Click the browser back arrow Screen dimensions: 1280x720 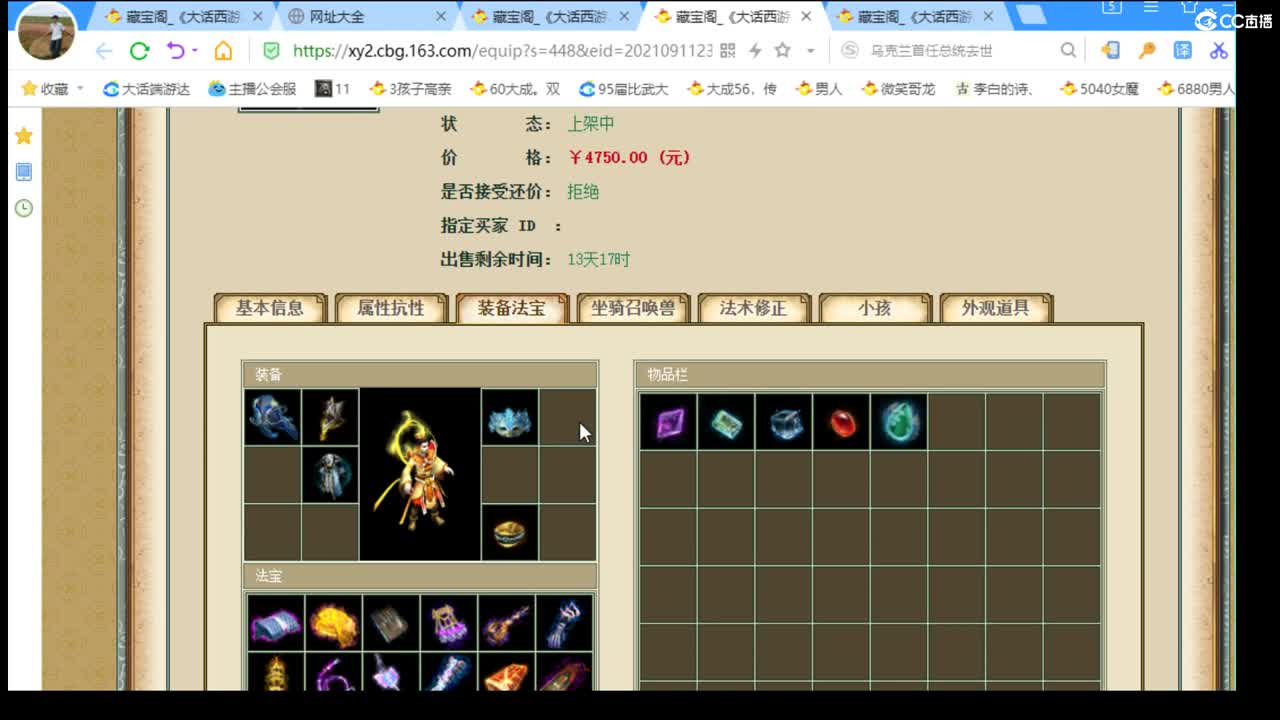point(104,51)
